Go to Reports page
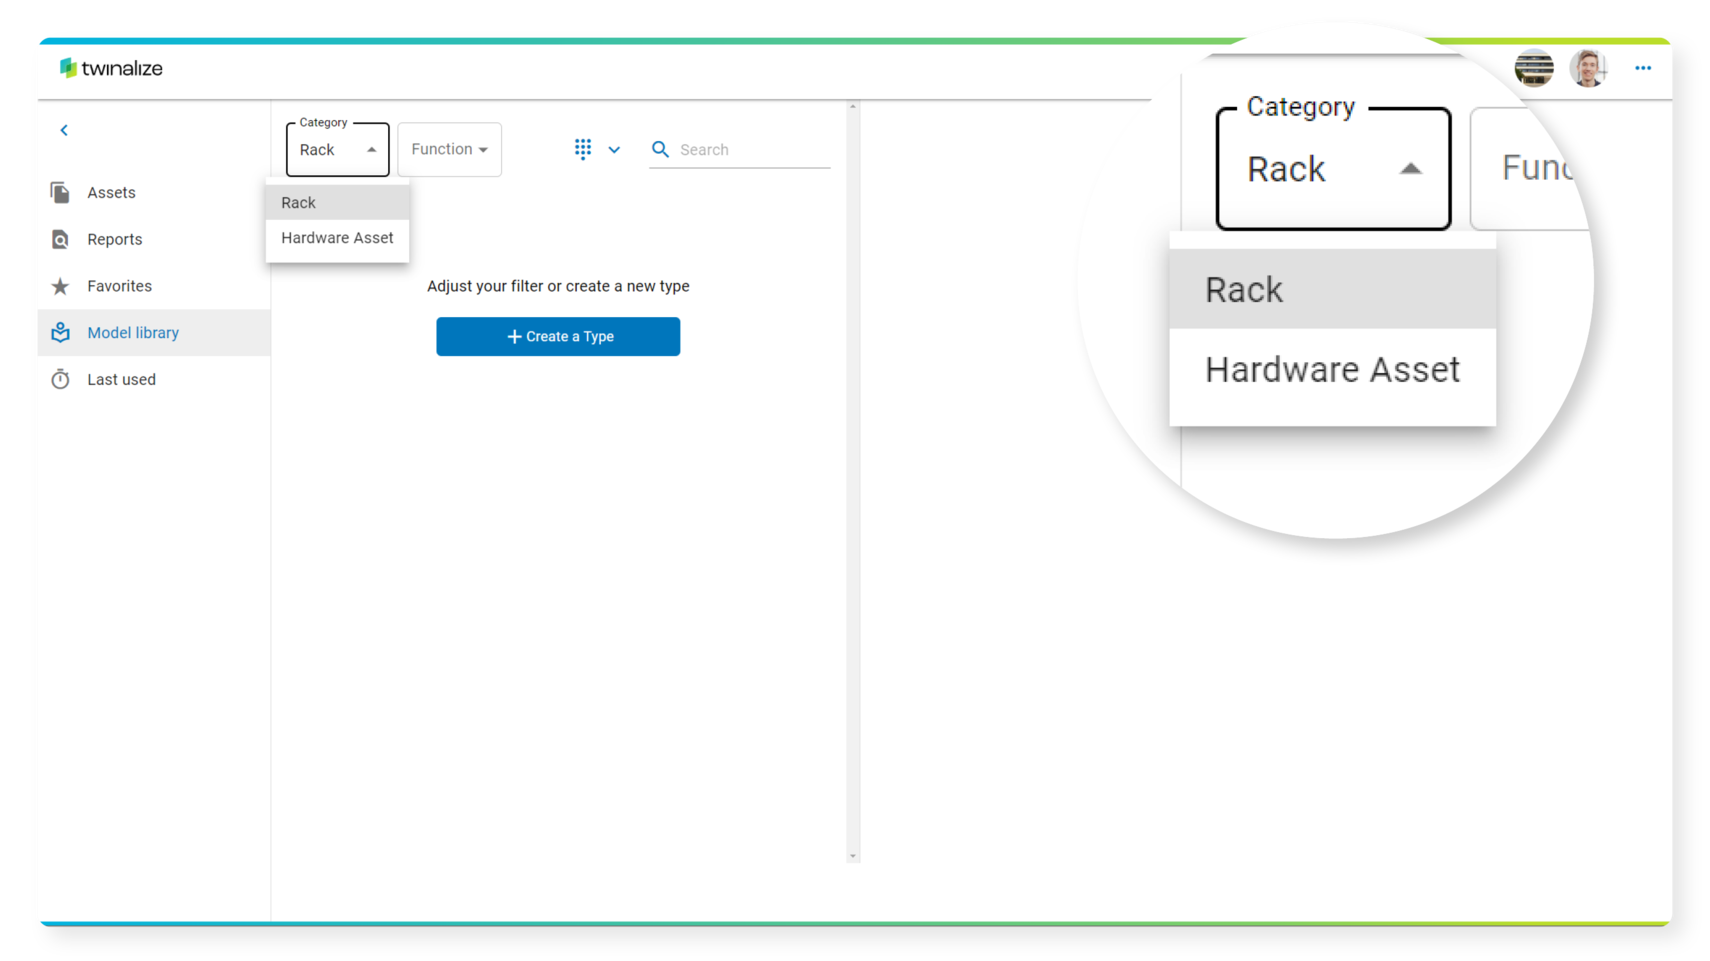The height and width of the screenshot is (961, 1710). [x=115, y=239]
